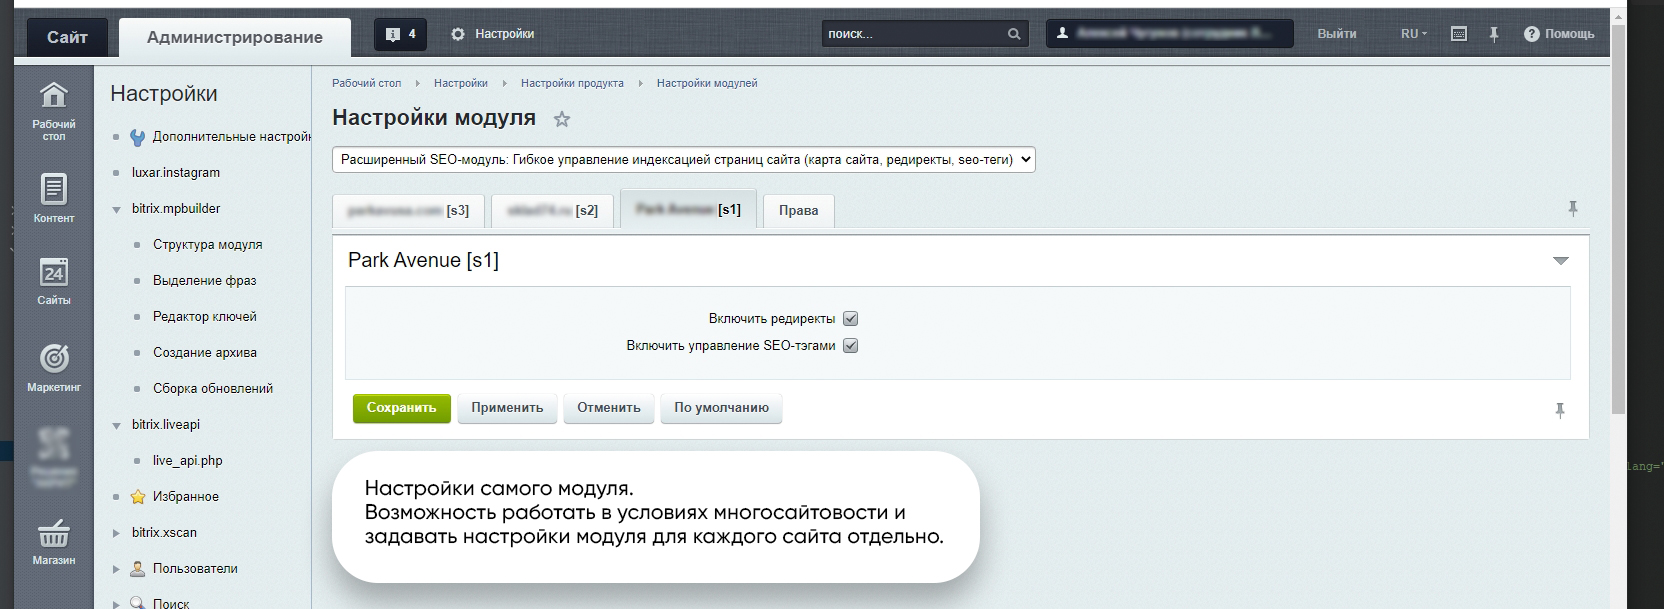The width and height of the screenshot is (1664, 609).
Task: Open the Маркетинг target icon
Action: (x=53, y=358)
